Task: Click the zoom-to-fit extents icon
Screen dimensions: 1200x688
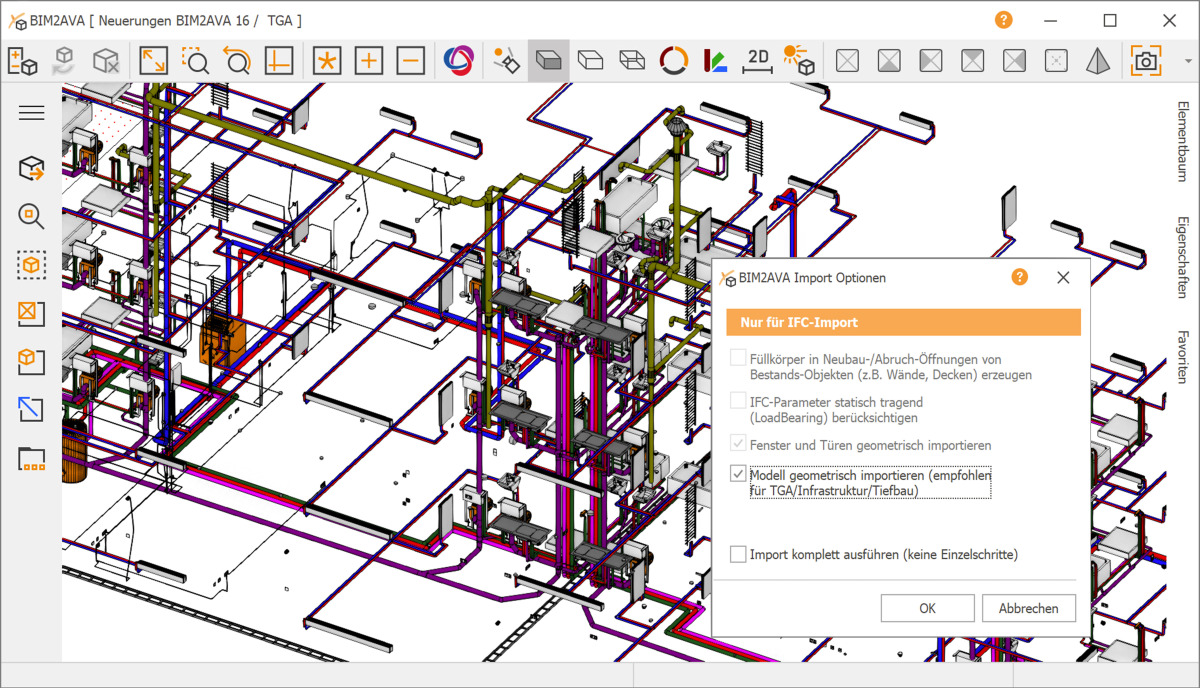Action: tap(153, 60)
